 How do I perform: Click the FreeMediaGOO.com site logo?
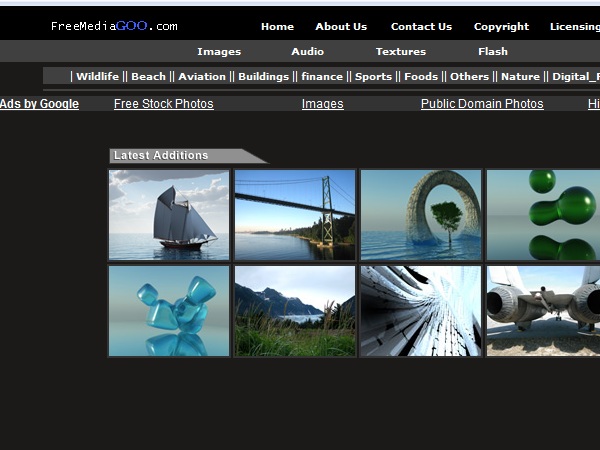tap(114, 26)
